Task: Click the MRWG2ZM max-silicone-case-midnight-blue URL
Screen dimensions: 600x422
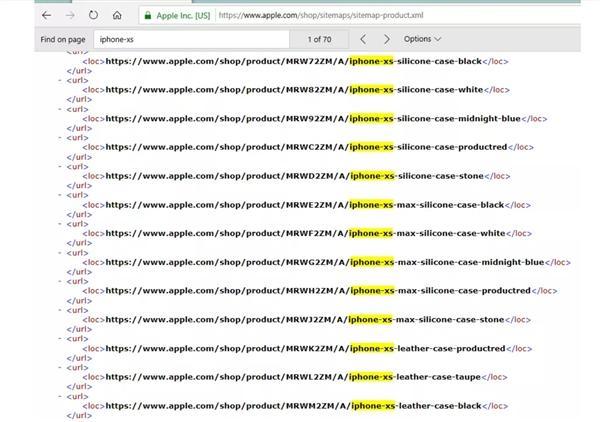Action: (x=325, y=262)
